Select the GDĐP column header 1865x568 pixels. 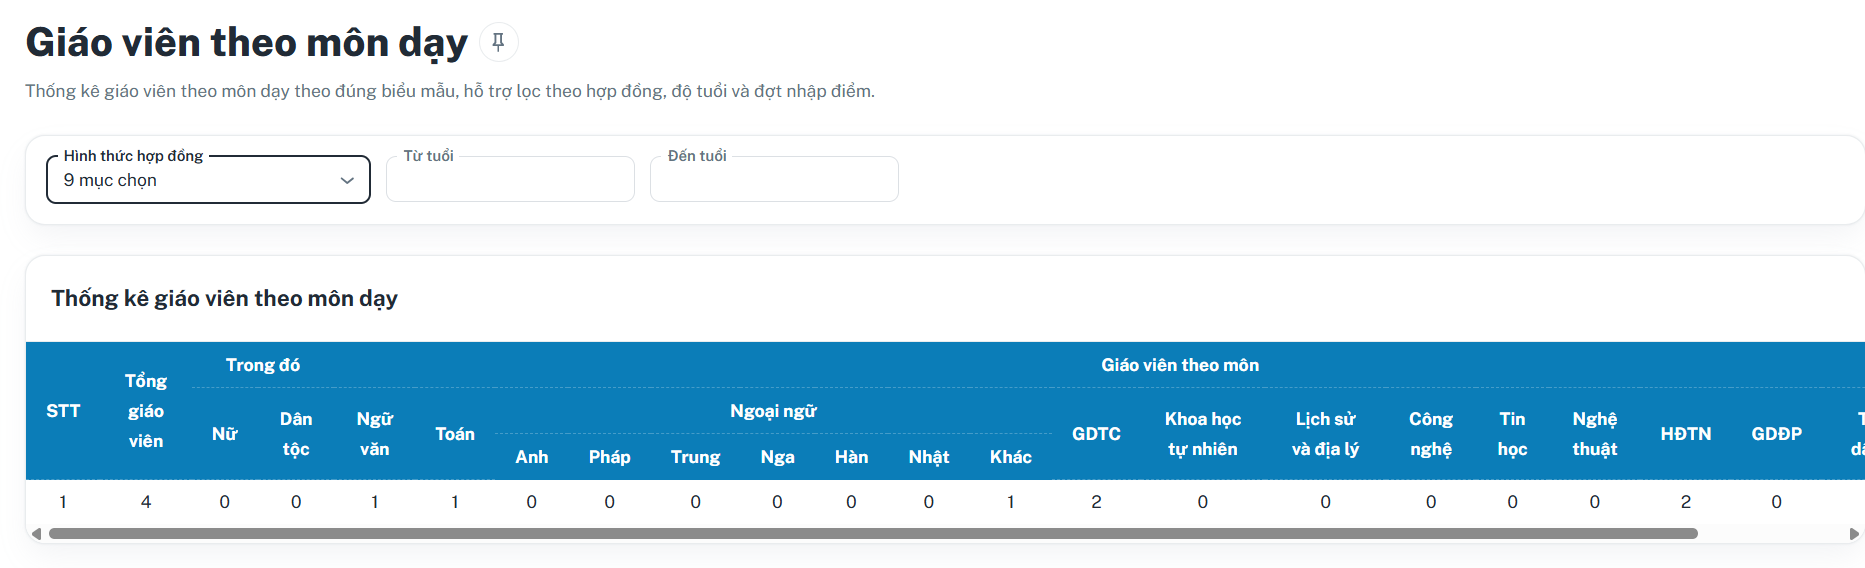(x=1777, y=434)
